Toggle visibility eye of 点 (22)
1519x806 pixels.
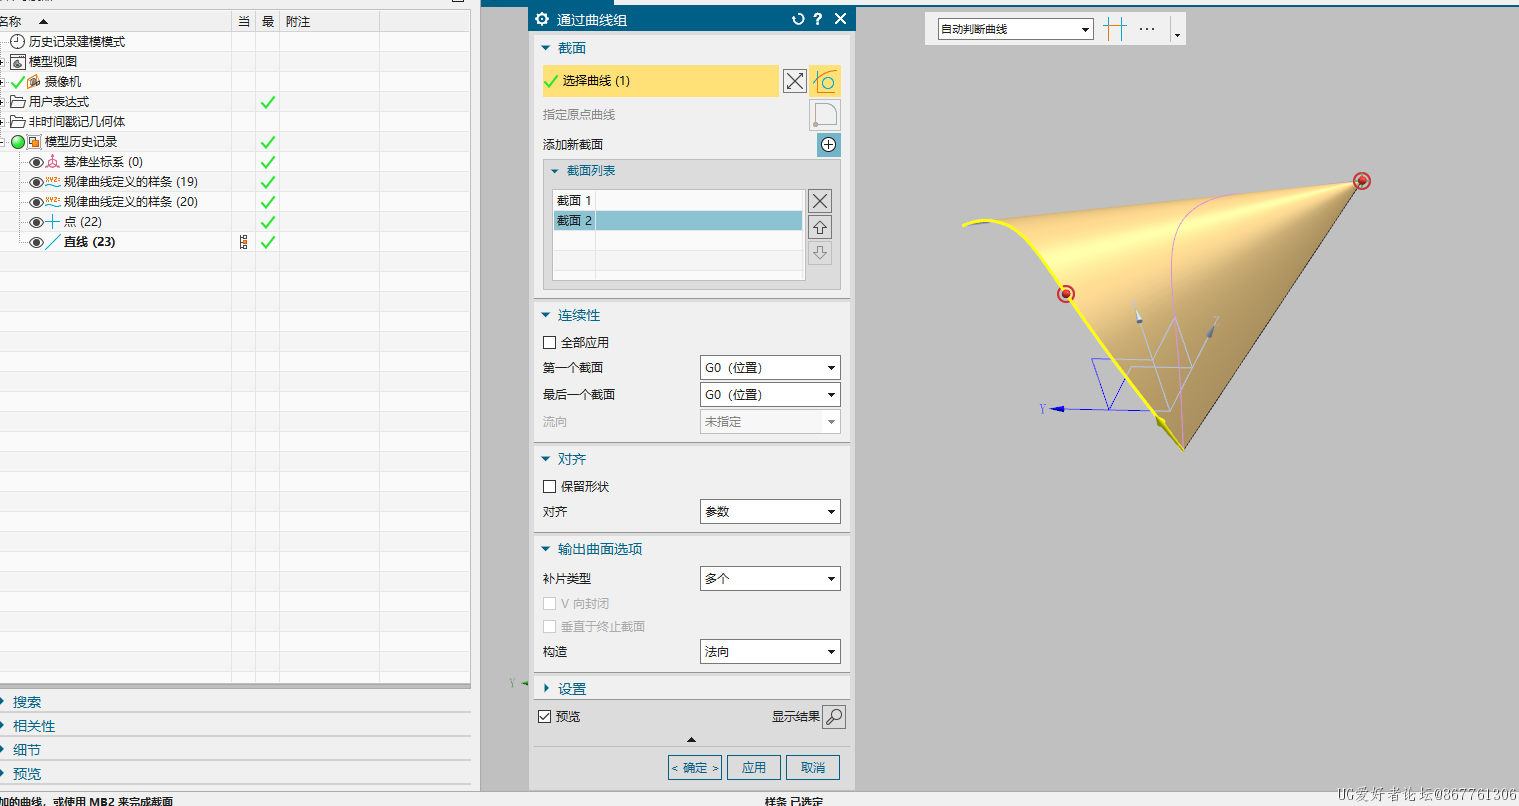point(36,222)
